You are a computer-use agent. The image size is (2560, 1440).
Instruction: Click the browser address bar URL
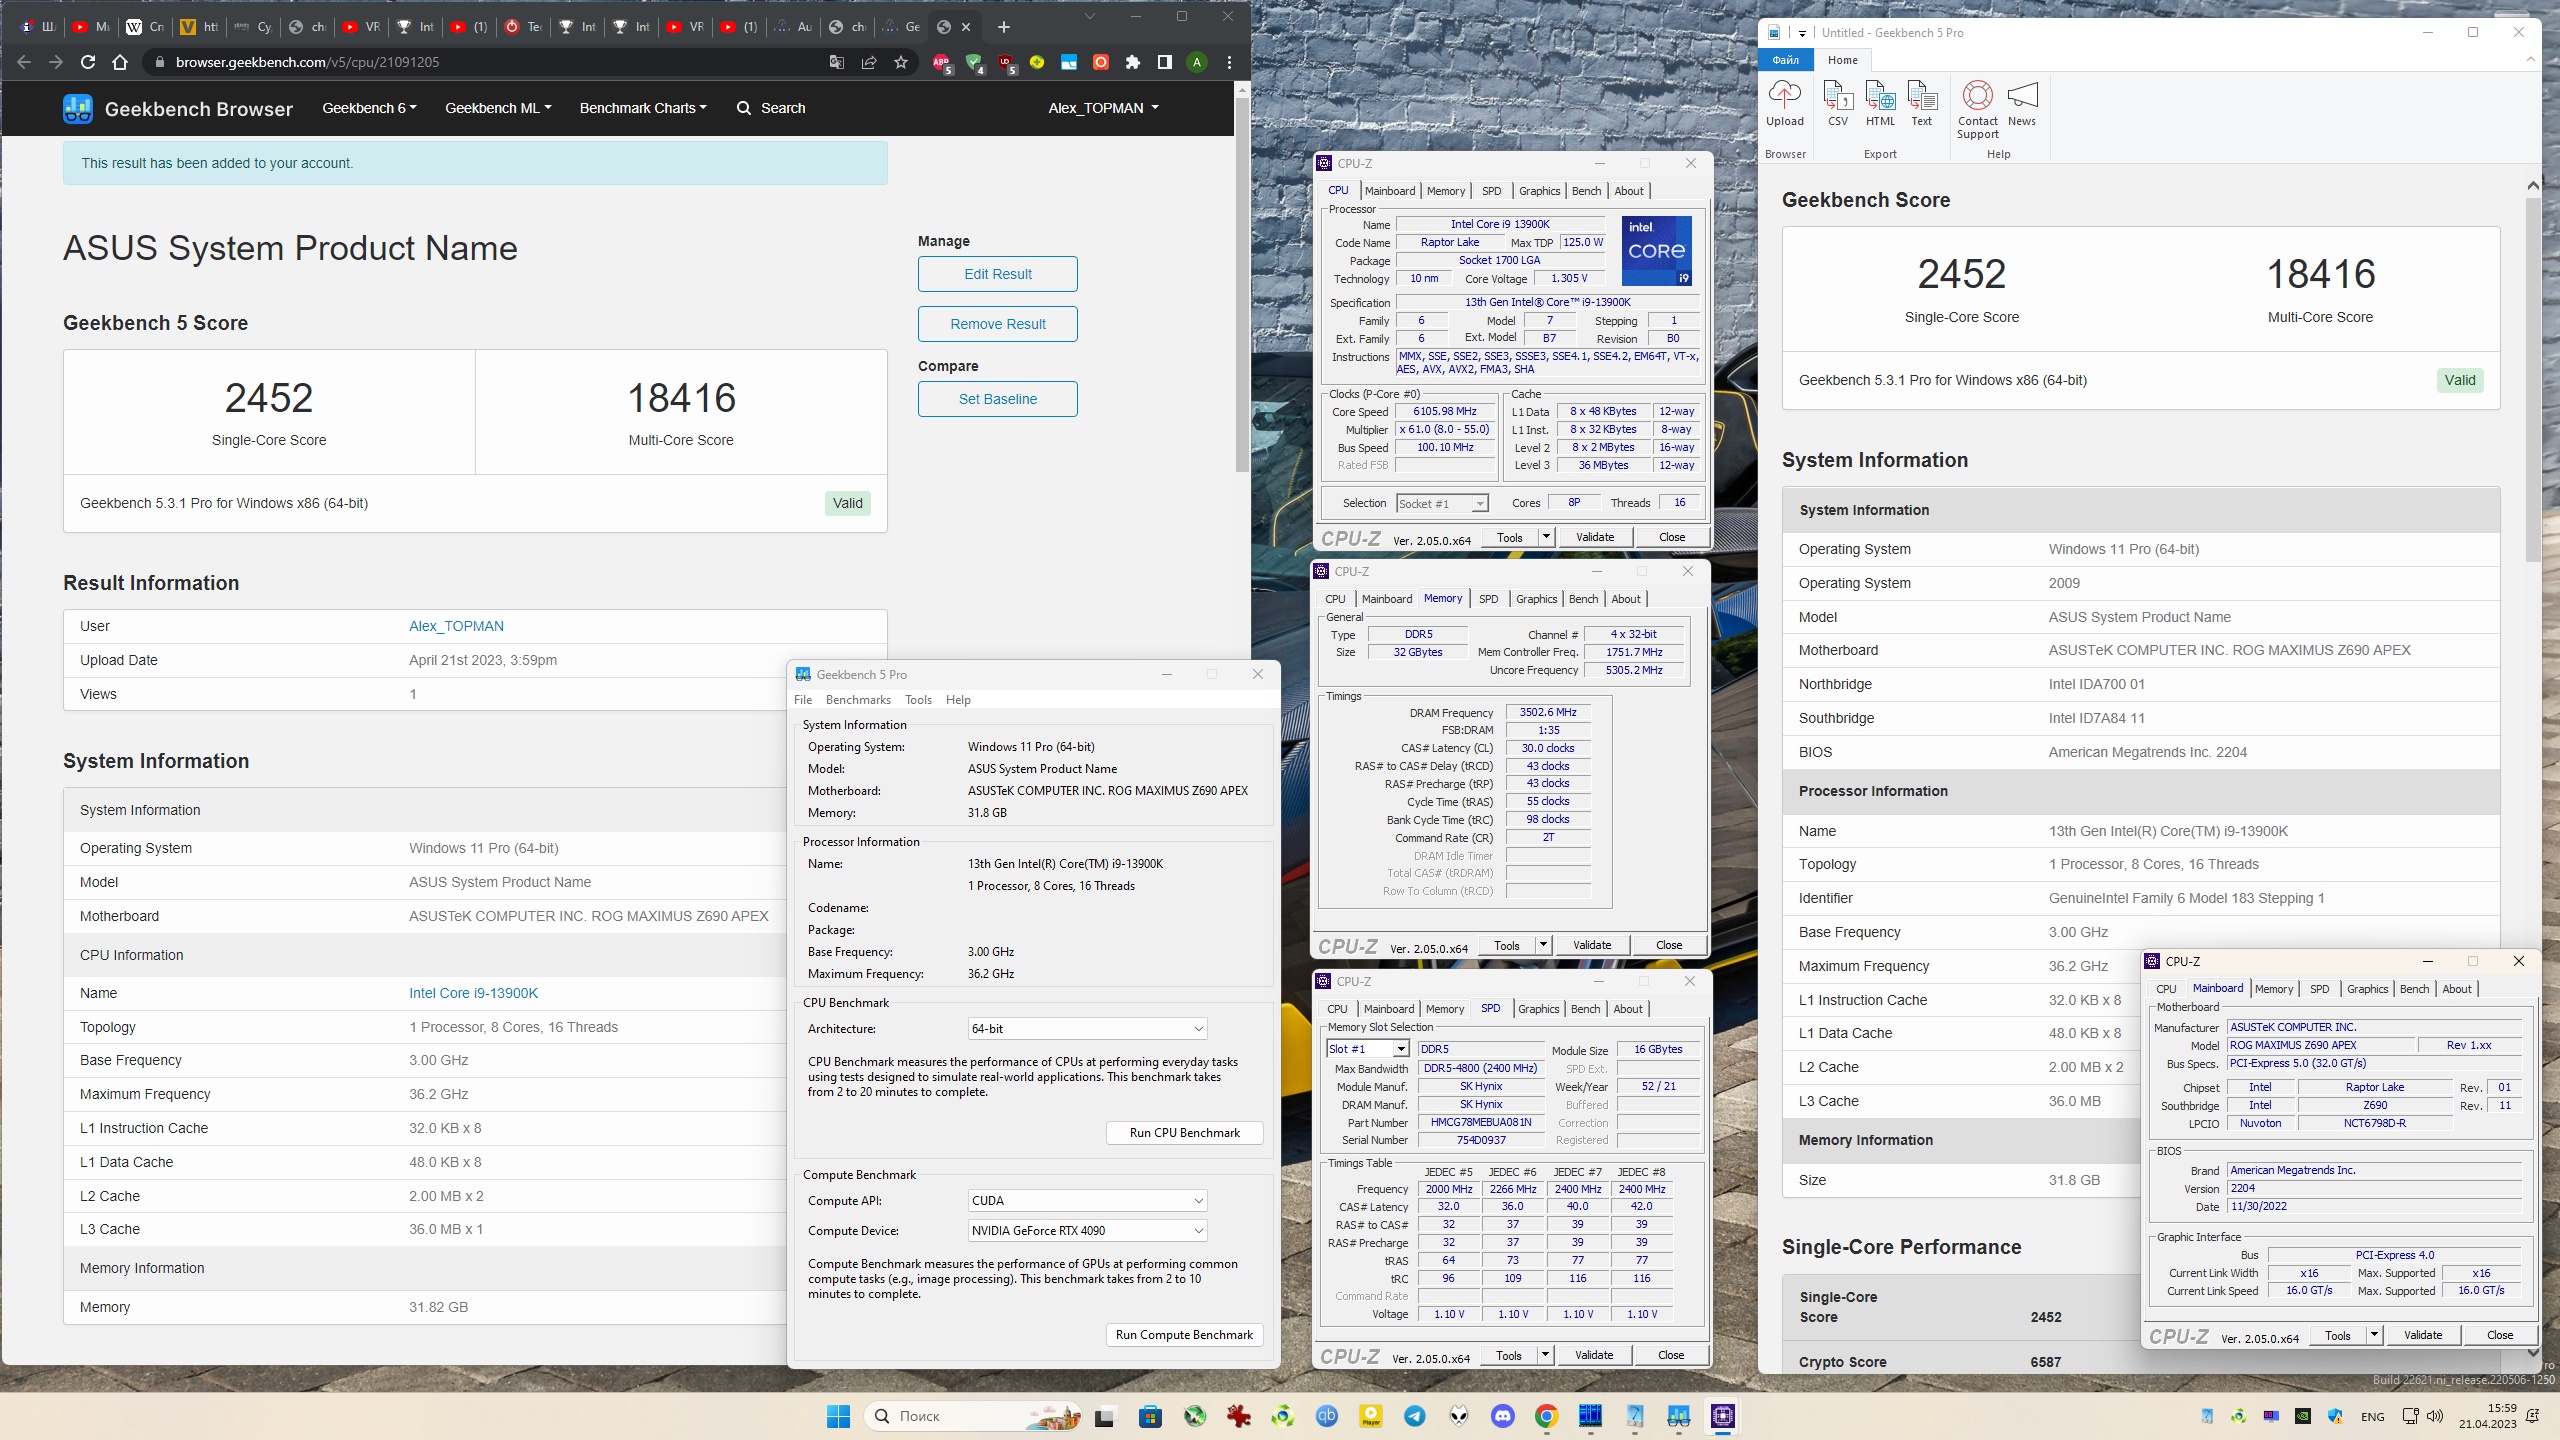(307, 62)
